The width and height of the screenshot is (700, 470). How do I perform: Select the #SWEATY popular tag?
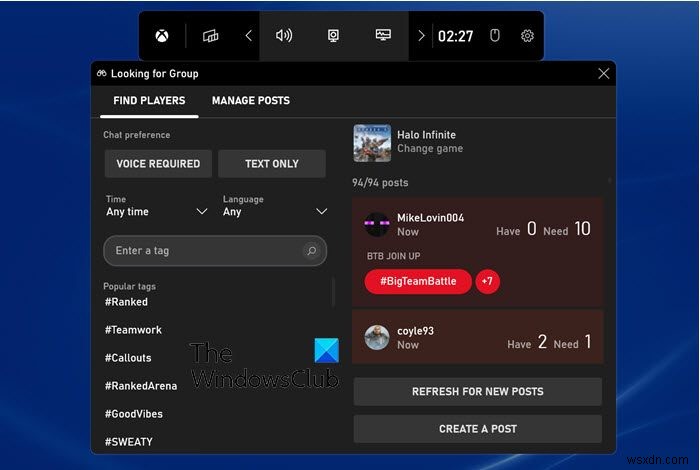coord(129,442)
